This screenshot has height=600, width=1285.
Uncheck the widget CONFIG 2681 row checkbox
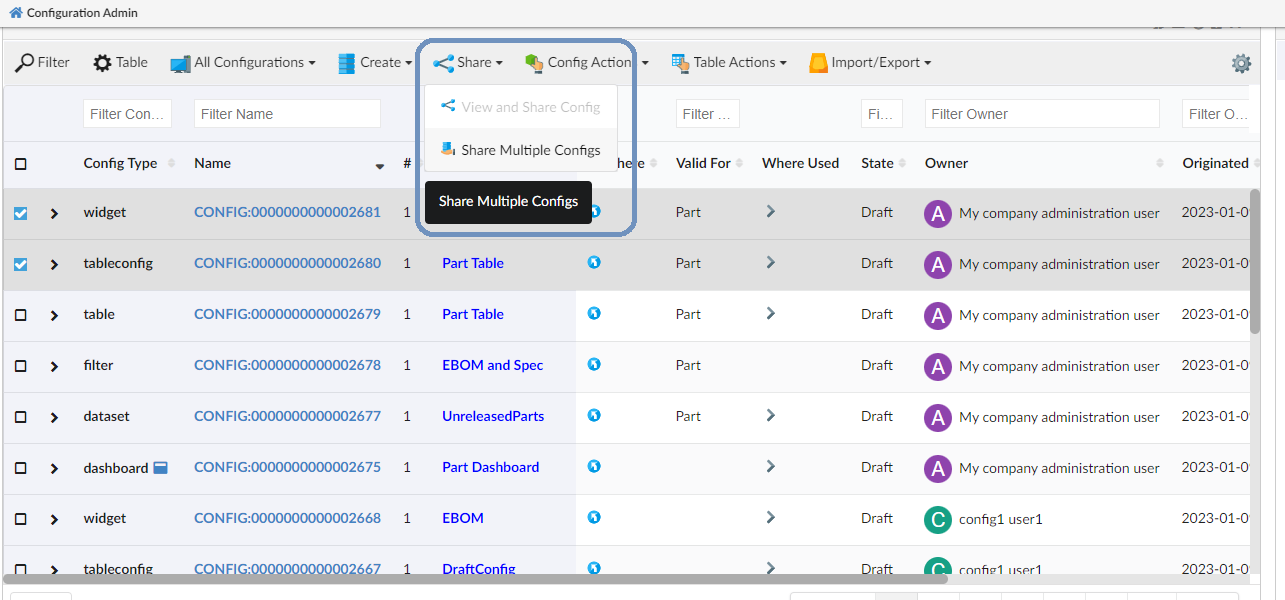pos(21,213)
